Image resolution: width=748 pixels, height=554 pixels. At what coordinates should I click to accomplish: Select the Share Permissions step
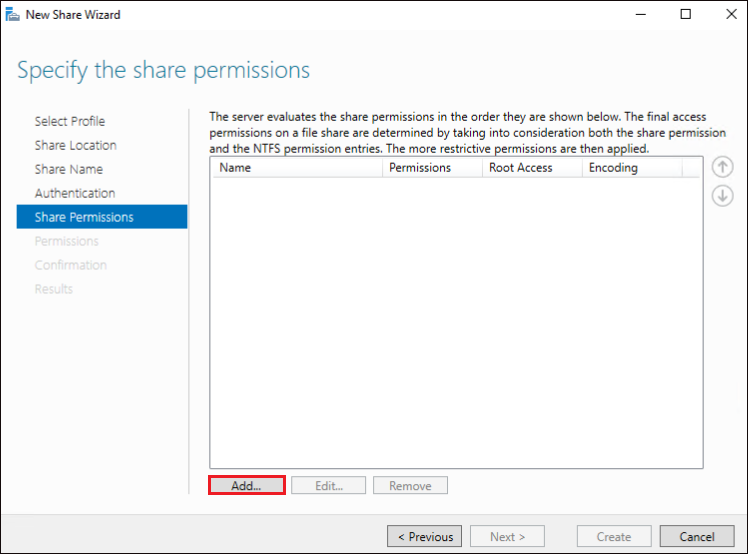(x=102, y=217)
